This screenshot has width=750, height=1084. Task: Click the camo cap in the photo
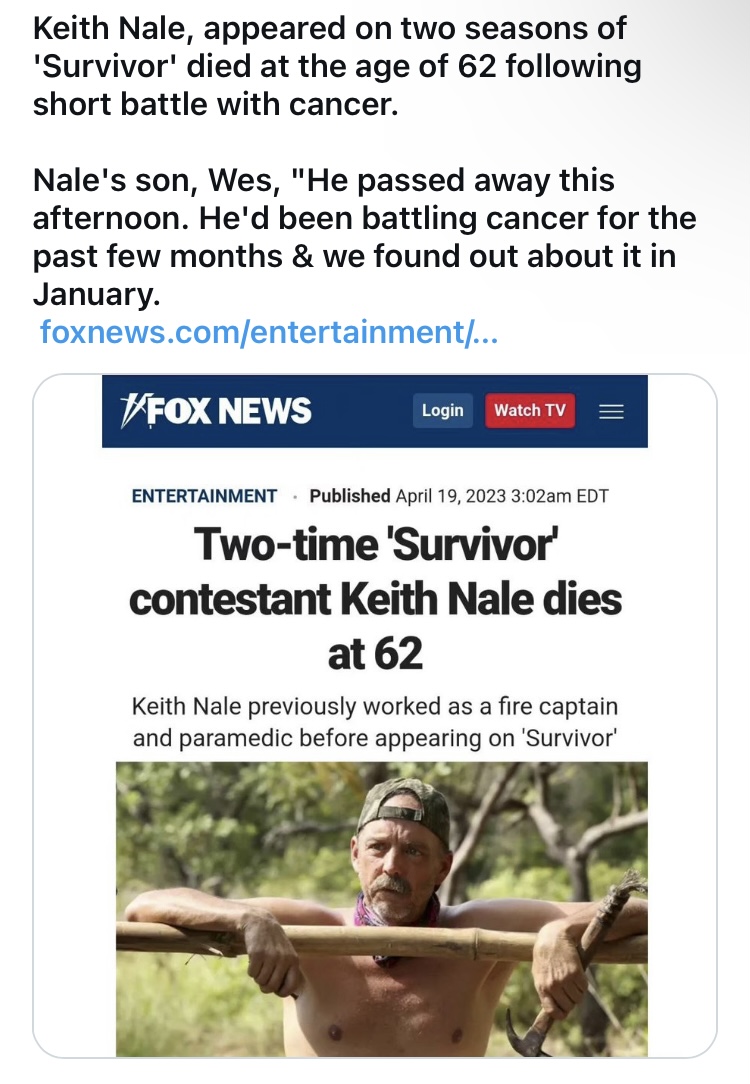(406, 800)
